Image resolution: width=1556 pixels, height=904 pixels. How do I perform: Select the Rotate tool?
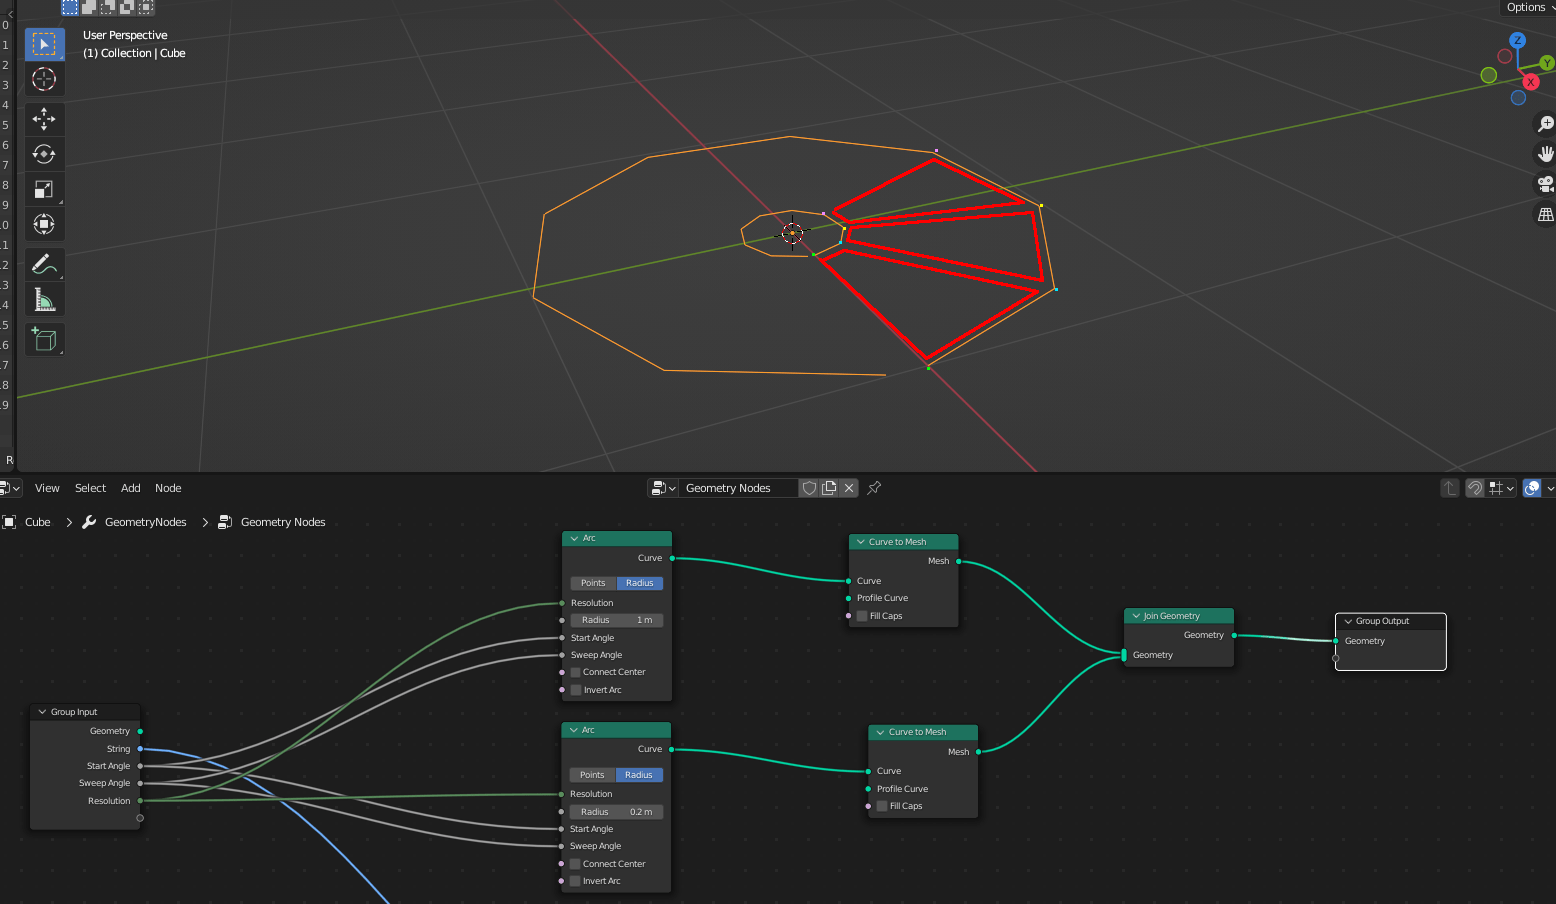click(x=44, y=154)
